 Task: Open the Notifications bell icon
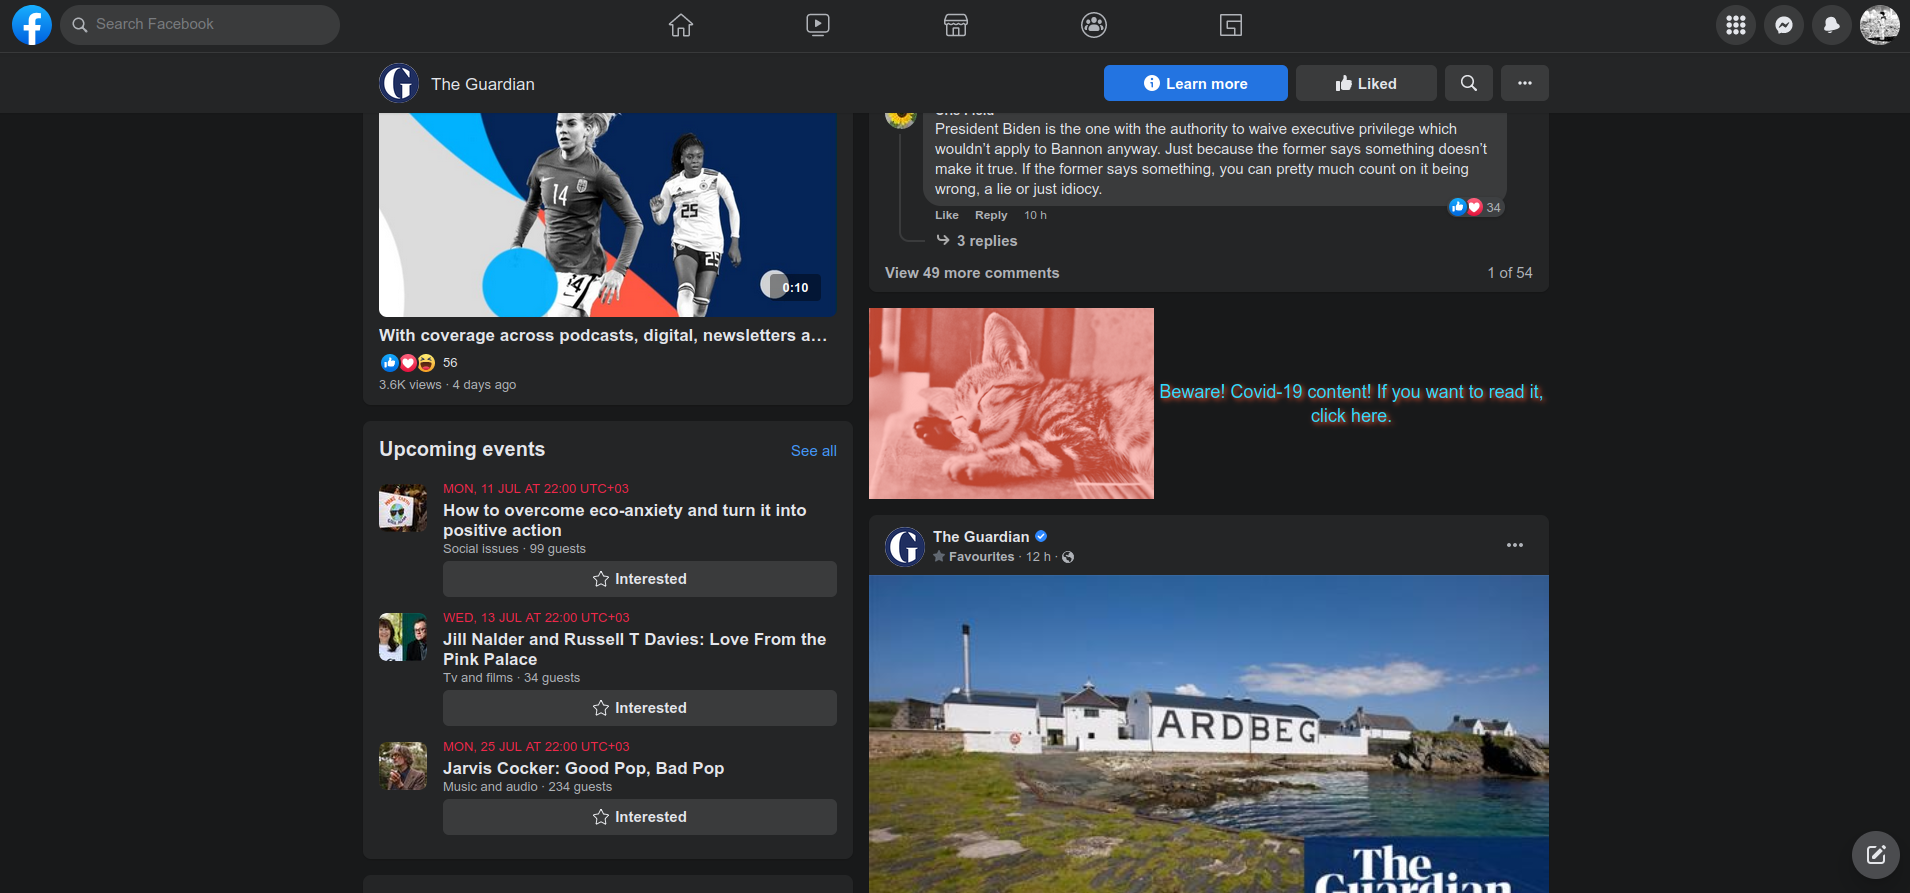tap(1832, 25)
